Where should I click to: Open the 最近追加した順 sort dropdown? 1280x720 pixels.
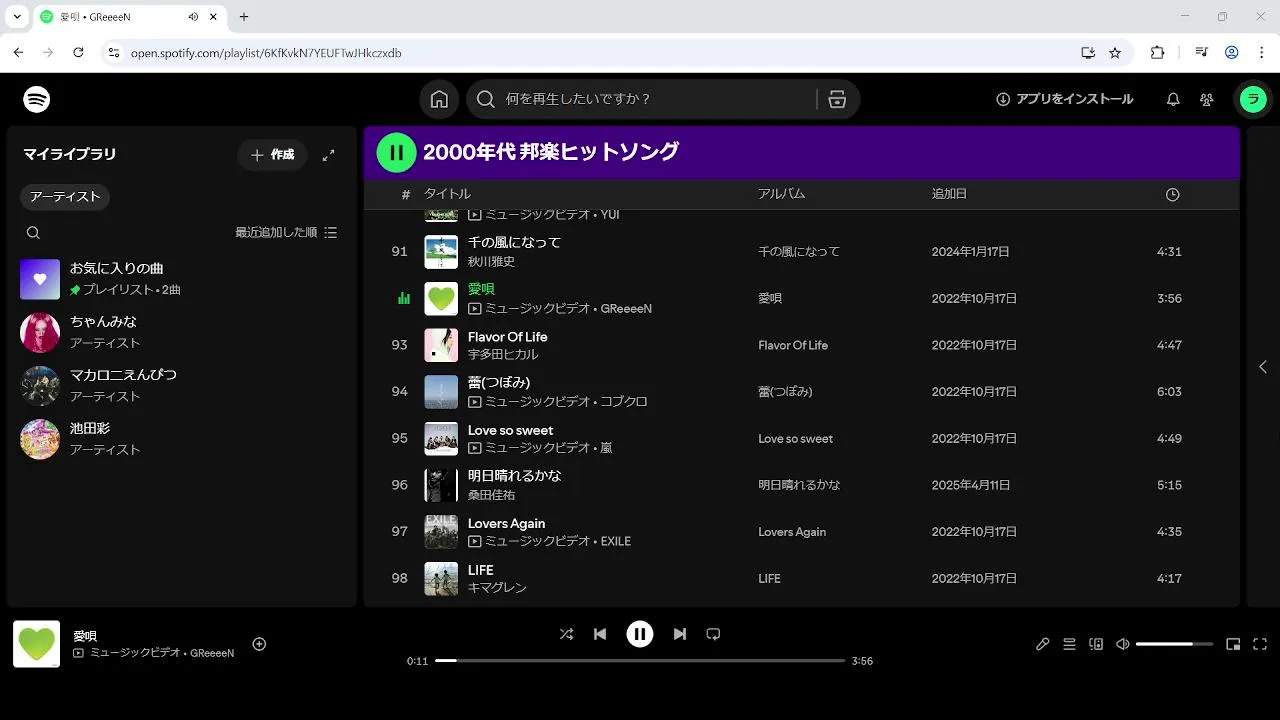pos(286,232)
